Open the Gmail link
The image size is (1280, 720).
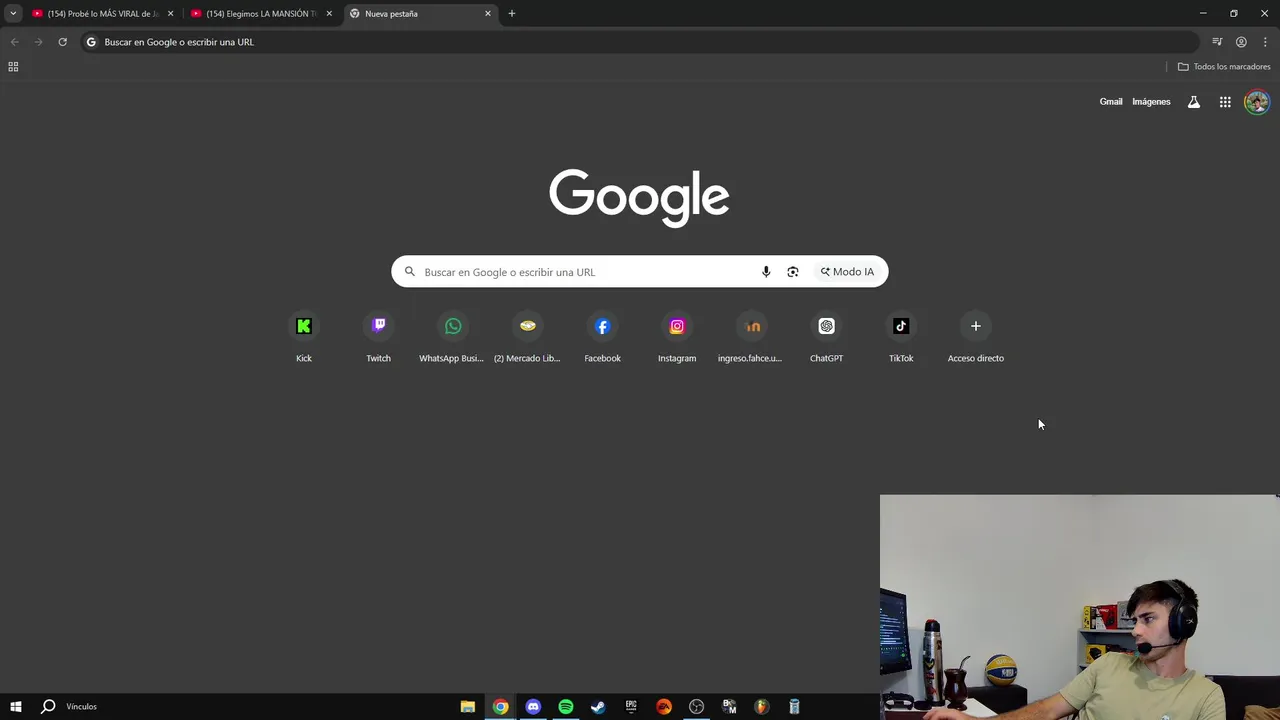coord(1111,102)
